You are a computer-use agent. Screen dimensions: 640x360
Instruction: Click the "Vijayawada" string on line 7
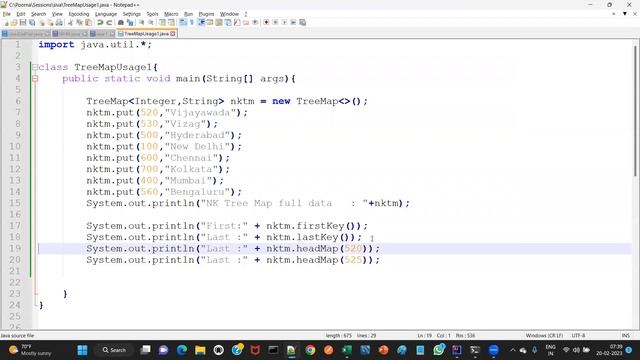click(x=200, y=113)
